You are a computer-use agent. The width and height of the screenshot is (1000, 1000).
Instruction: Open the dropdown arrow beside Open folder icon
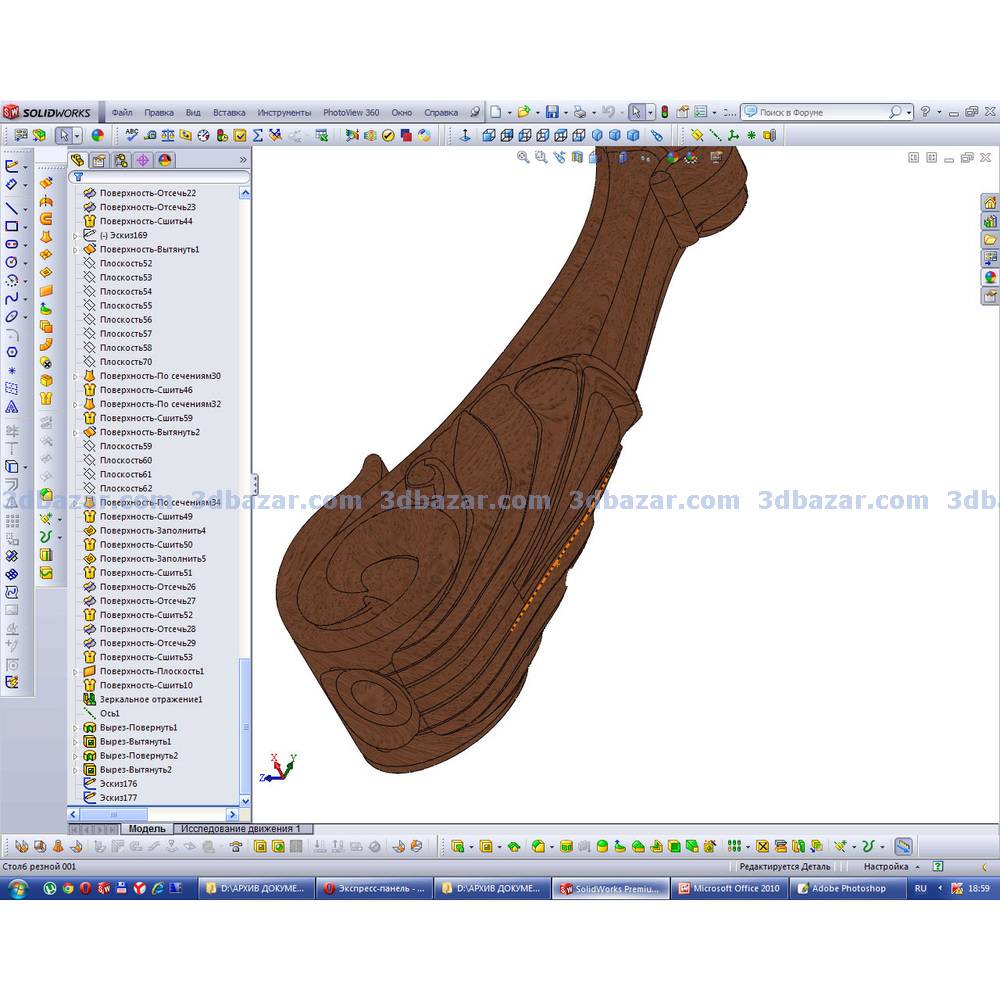(537, 113)
